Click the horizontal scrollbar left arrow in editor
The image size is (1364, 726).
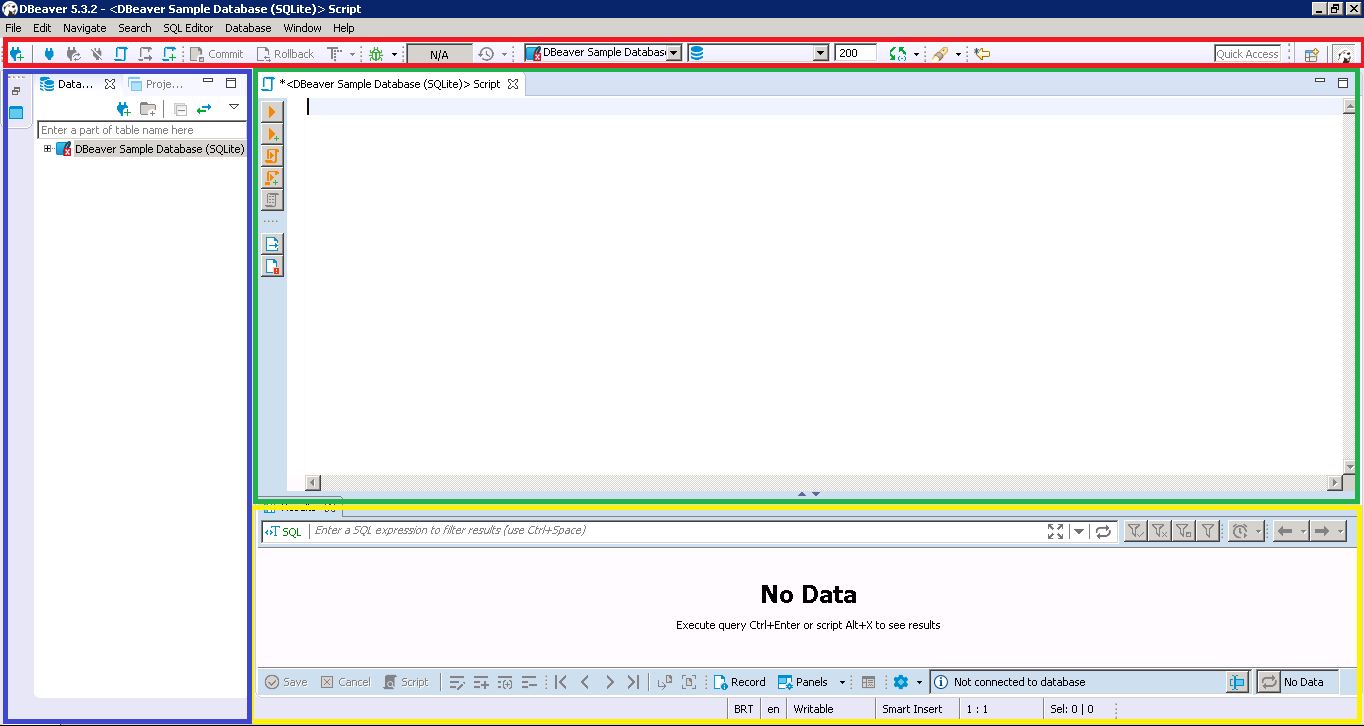(x=313, y=483)
